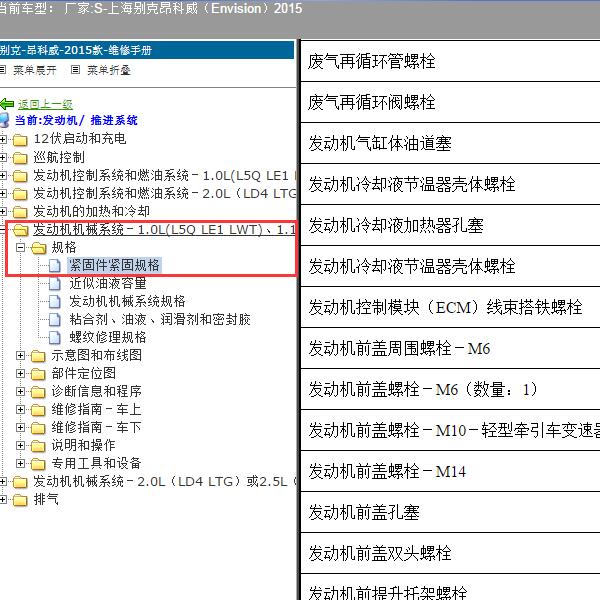Viewport: 600px width, 600px height.
Task: Click 菜单展开 to expand menu
Action: 35,70
